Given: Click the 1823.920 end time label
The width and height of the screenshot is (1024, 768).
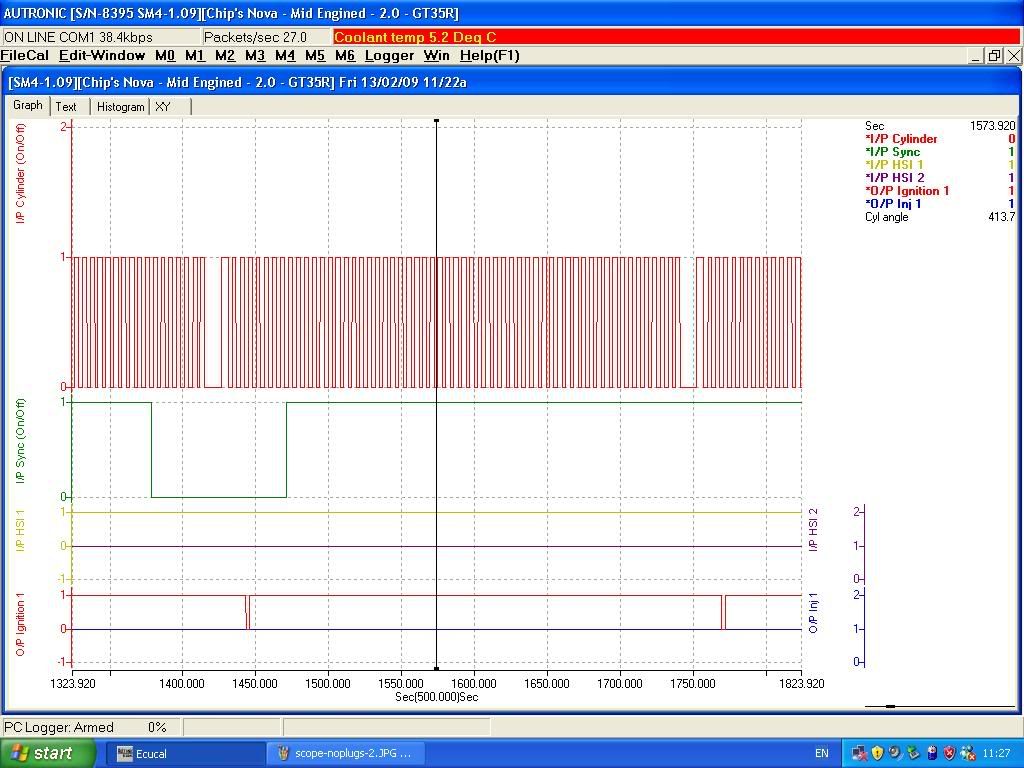Looking at the screenshot, I should pos(801,684).
